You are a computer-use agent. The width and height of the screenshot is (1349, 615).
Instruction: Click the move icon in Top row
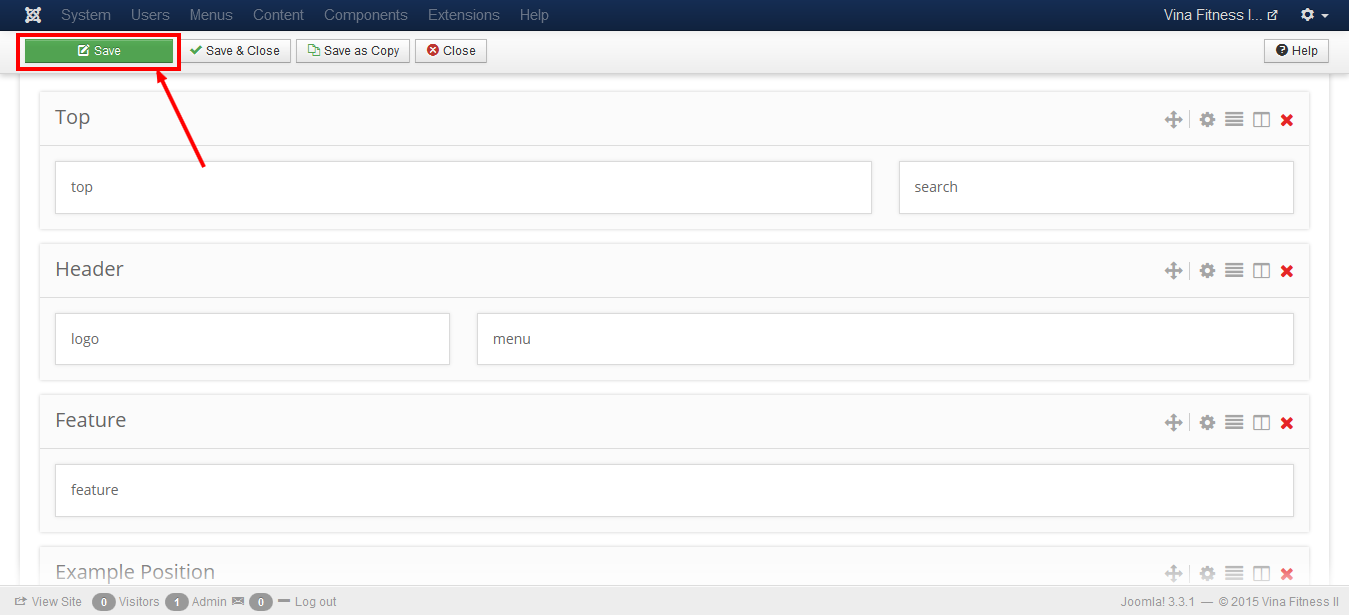1173,120
